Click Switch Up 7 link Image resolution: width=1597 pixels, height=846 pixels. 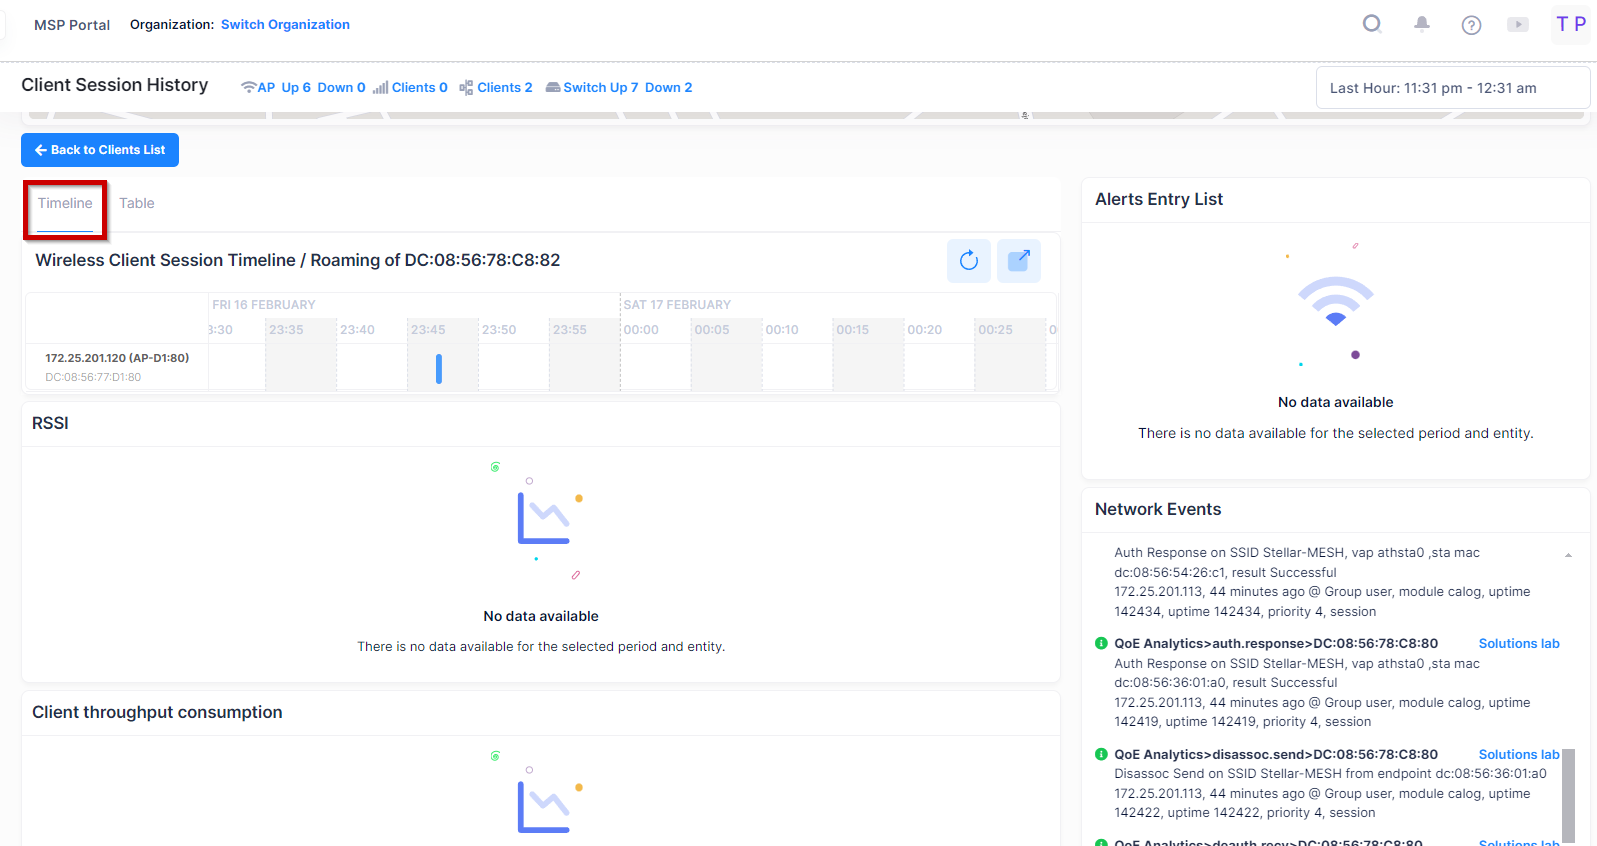tap(600, 88)
